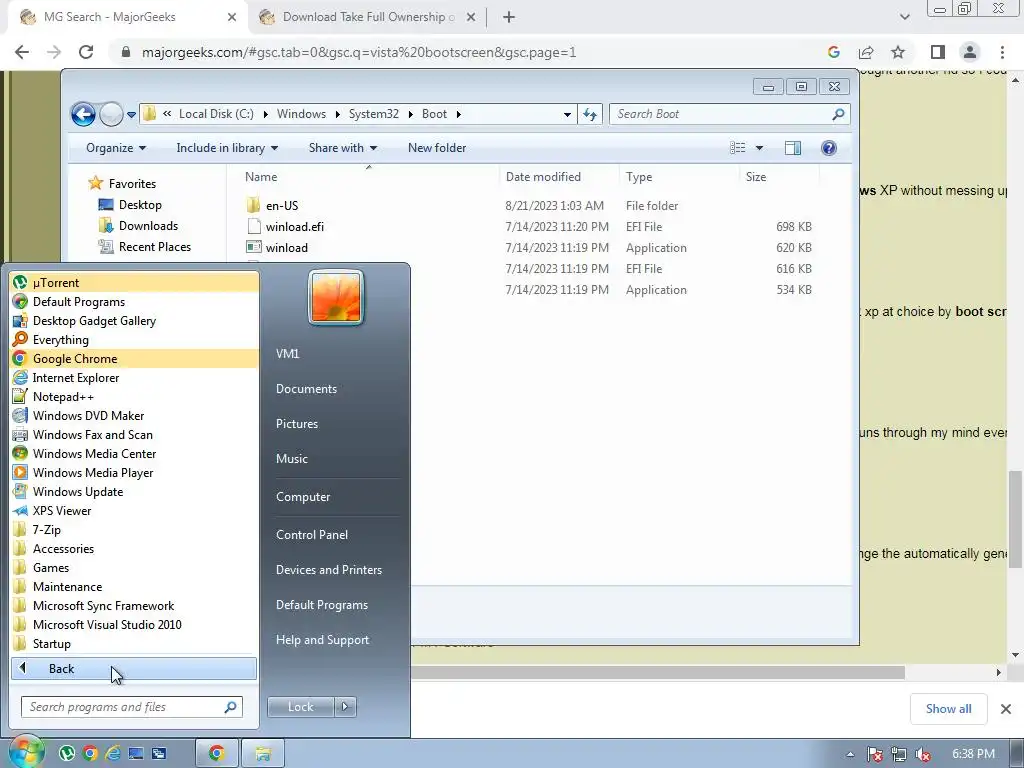This screenshot has height=768, width=1024.
Task: Launch Internet Explorer from the programs list
Action: point(135,377)
